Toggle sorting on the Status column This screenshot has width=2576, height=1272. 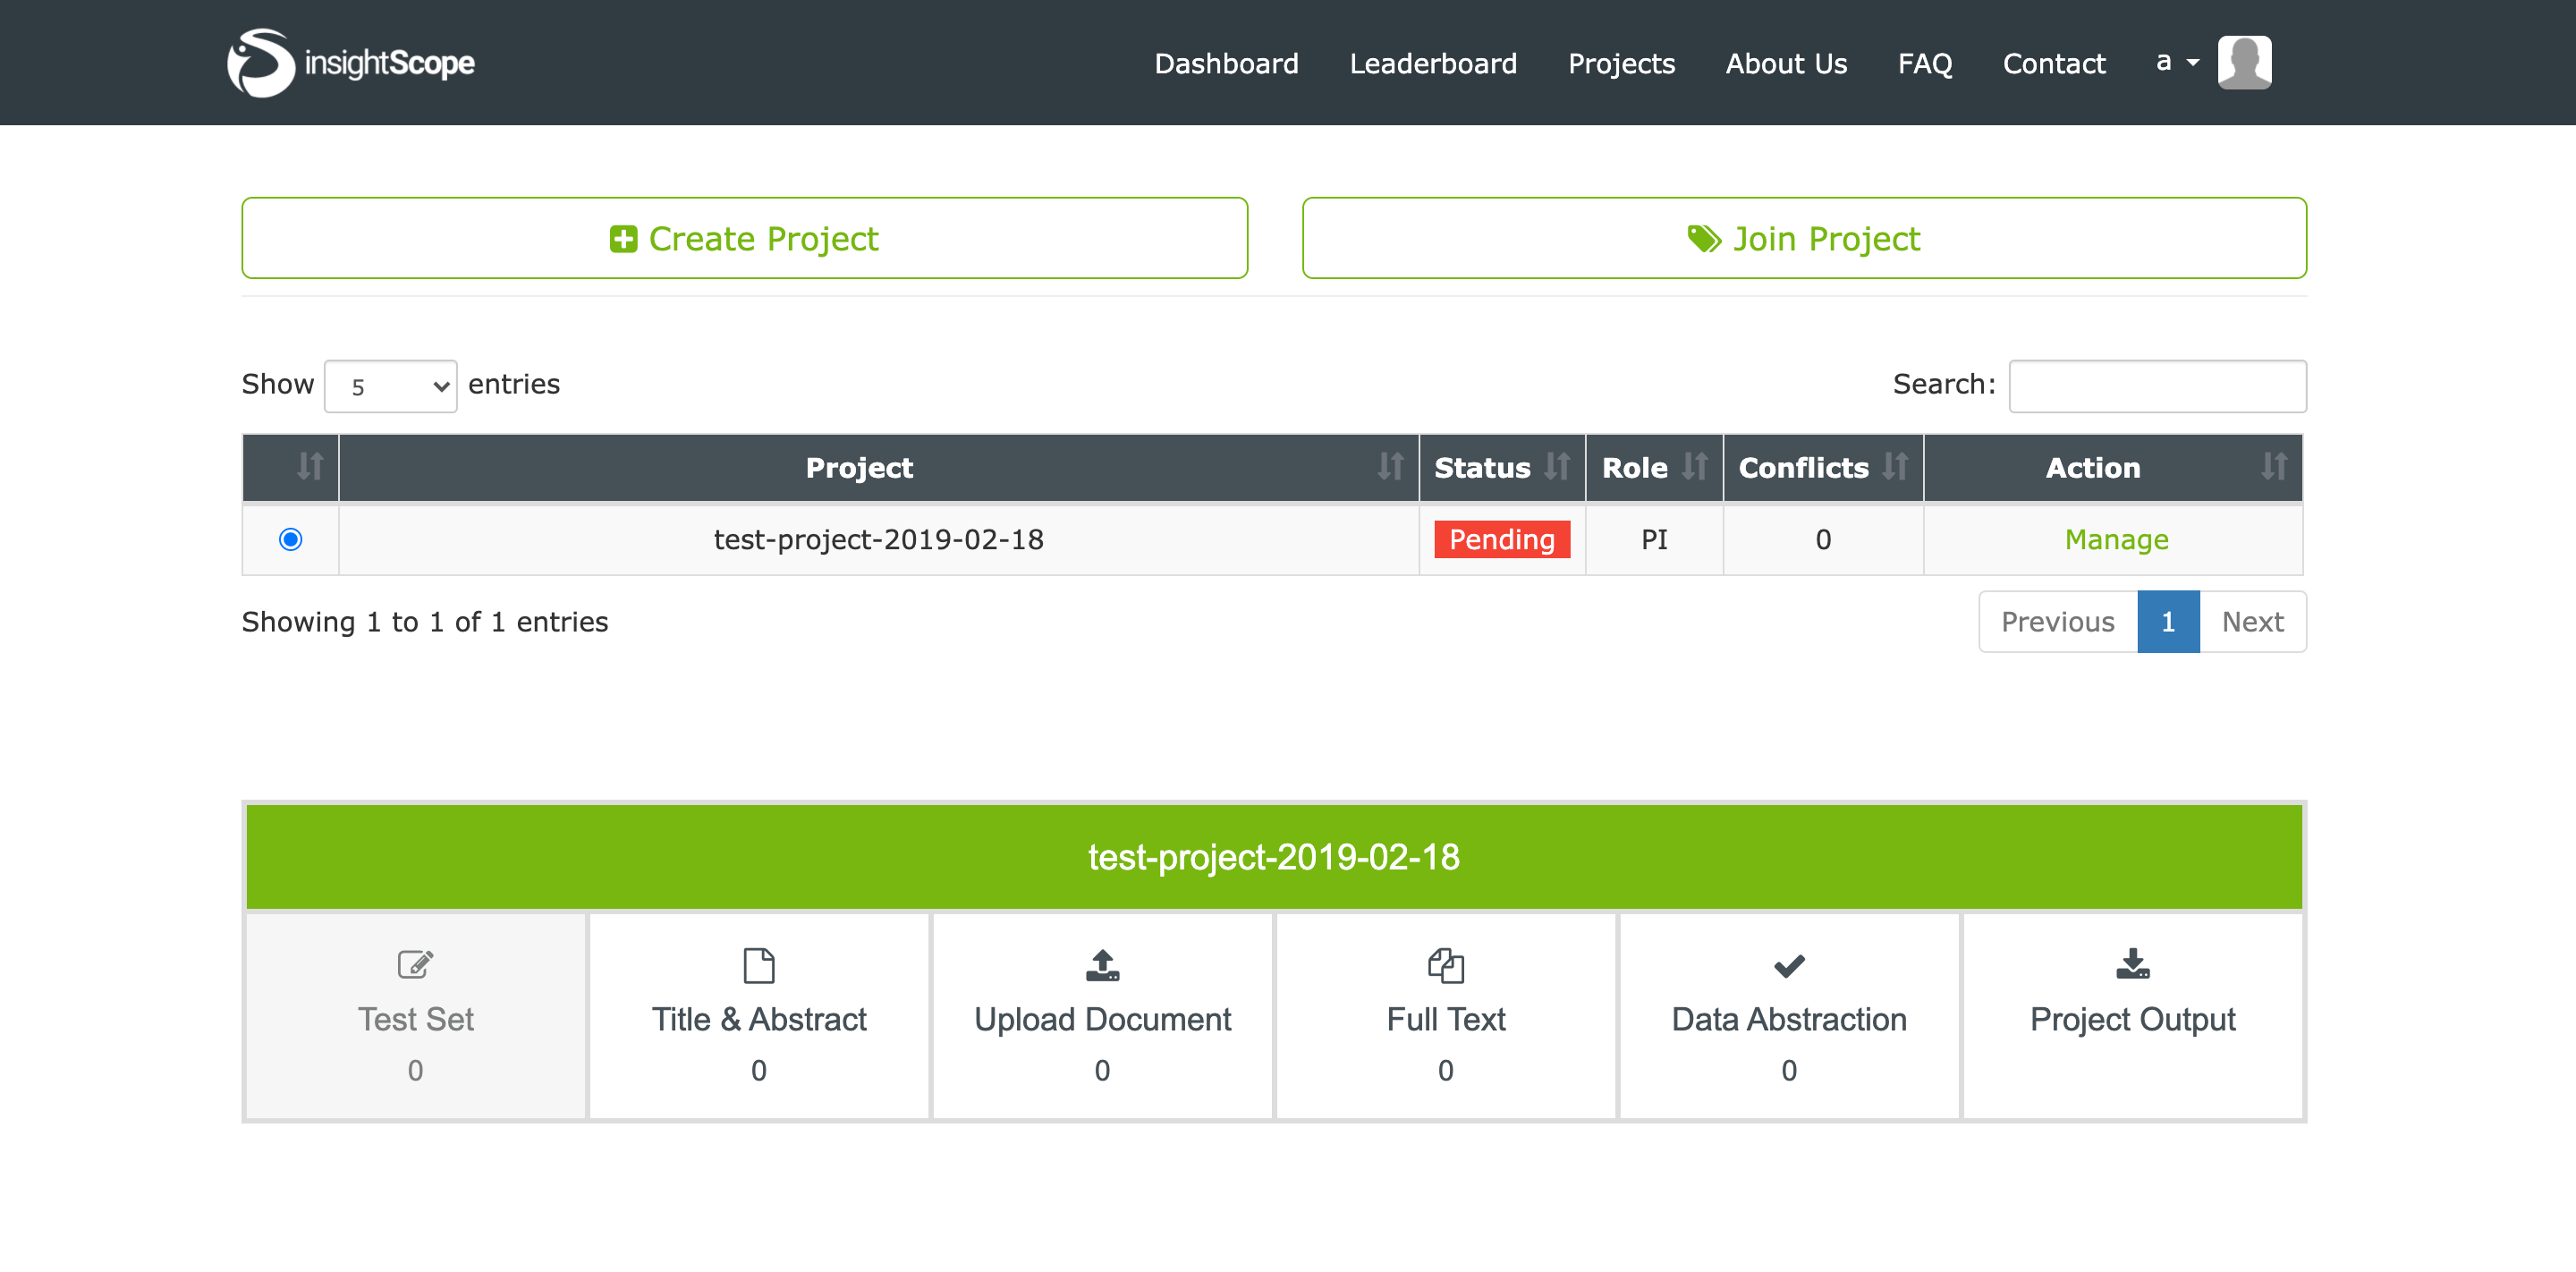[1557, 467]
